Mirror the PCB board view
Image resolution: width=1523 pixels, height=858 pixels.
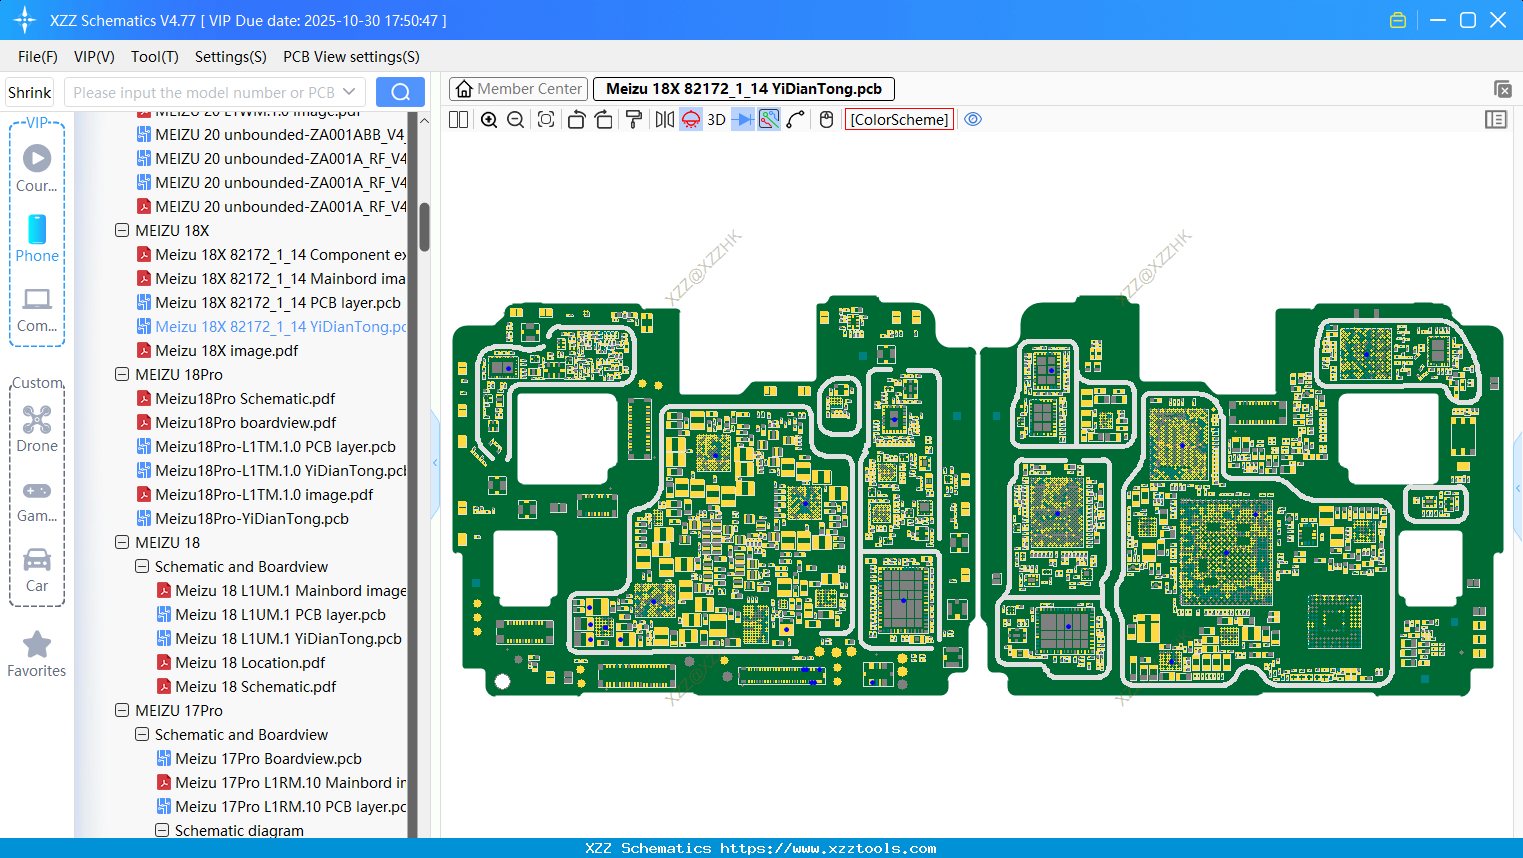tap(665, 120)
